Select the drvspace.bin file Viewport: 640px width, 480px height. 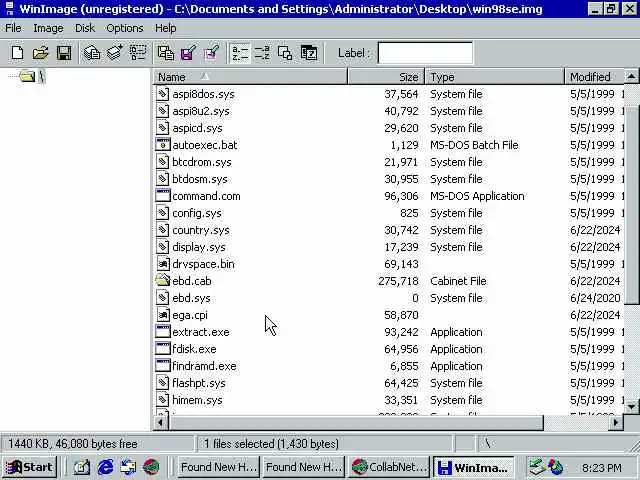coord(203,264)
